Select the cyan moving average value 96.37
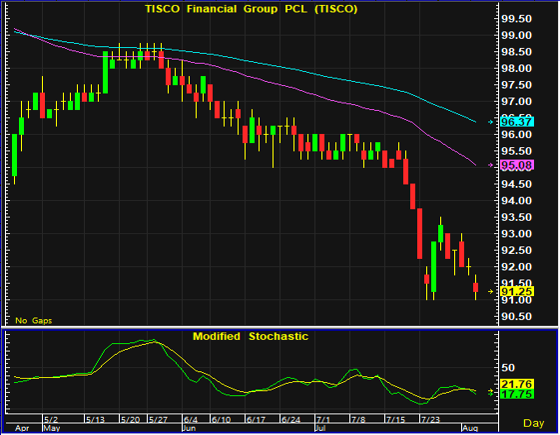 (x=517, y=122)
